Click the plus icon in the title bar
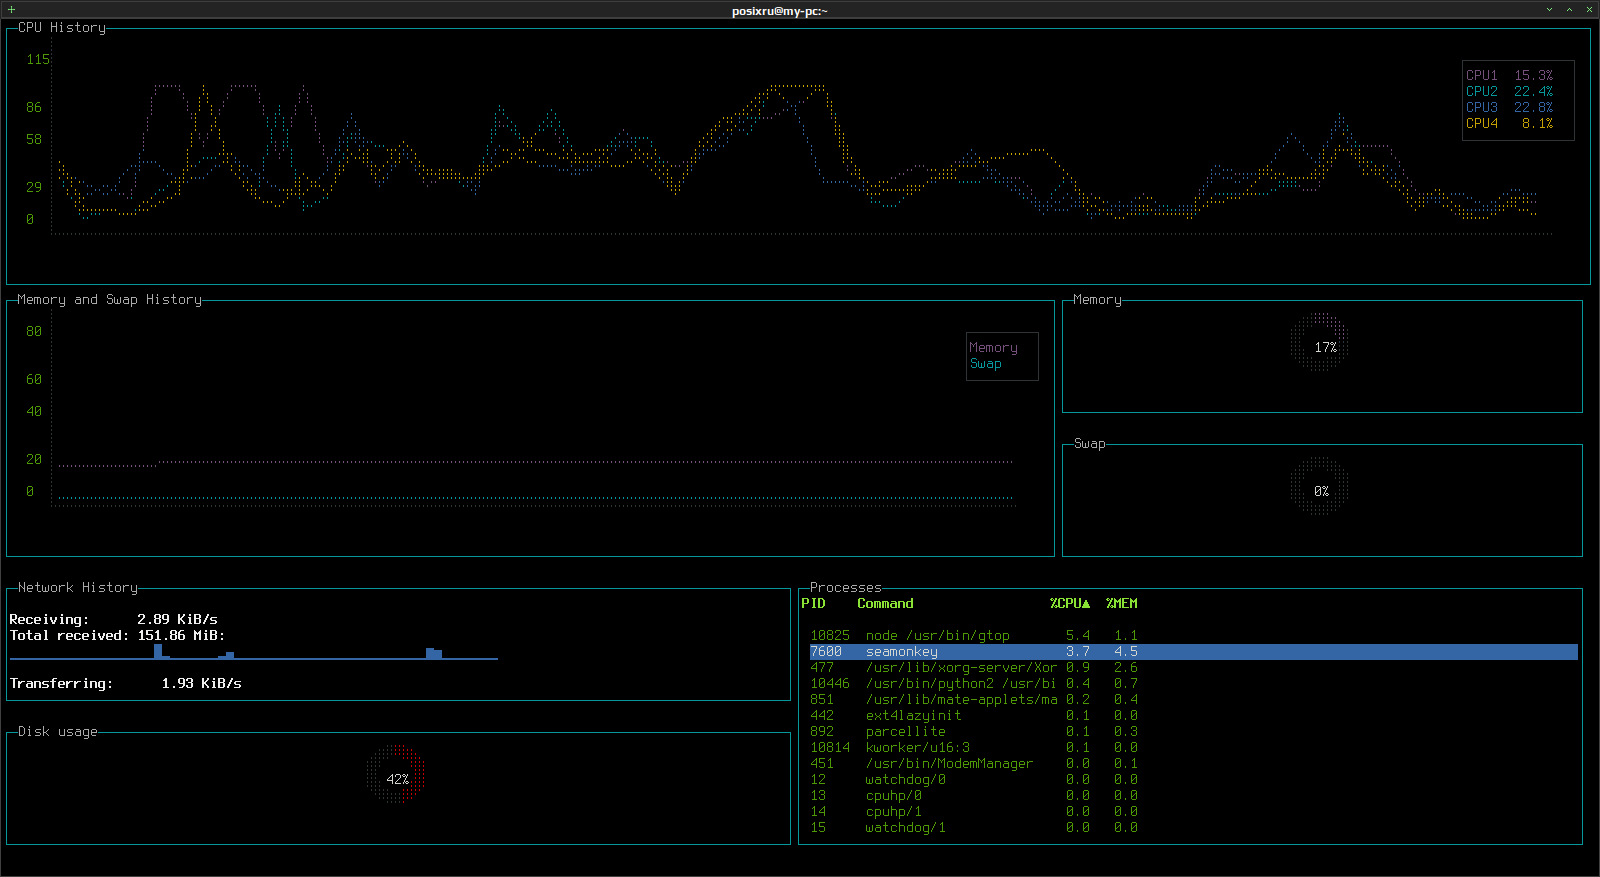 [11, 9]
